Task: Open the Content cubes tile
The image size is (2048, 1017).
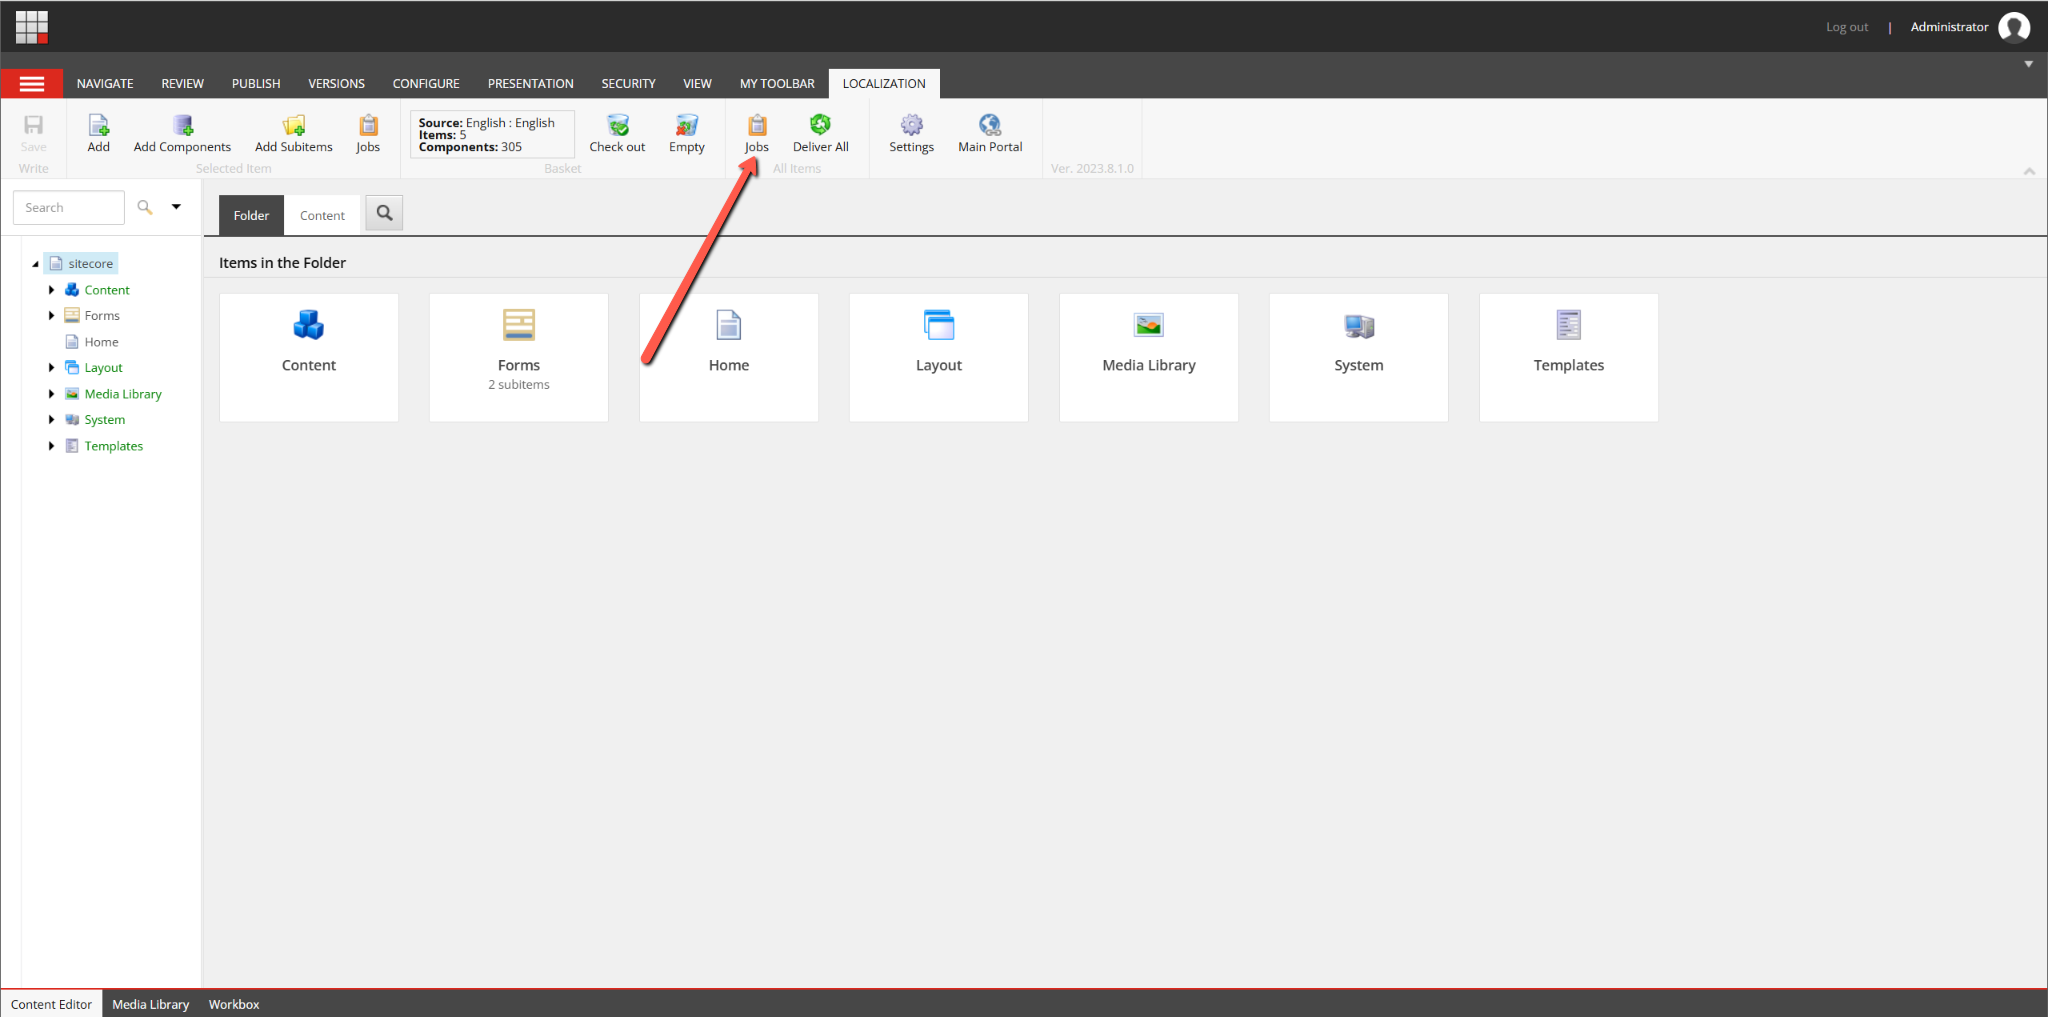Action: (x=309, y=357)
